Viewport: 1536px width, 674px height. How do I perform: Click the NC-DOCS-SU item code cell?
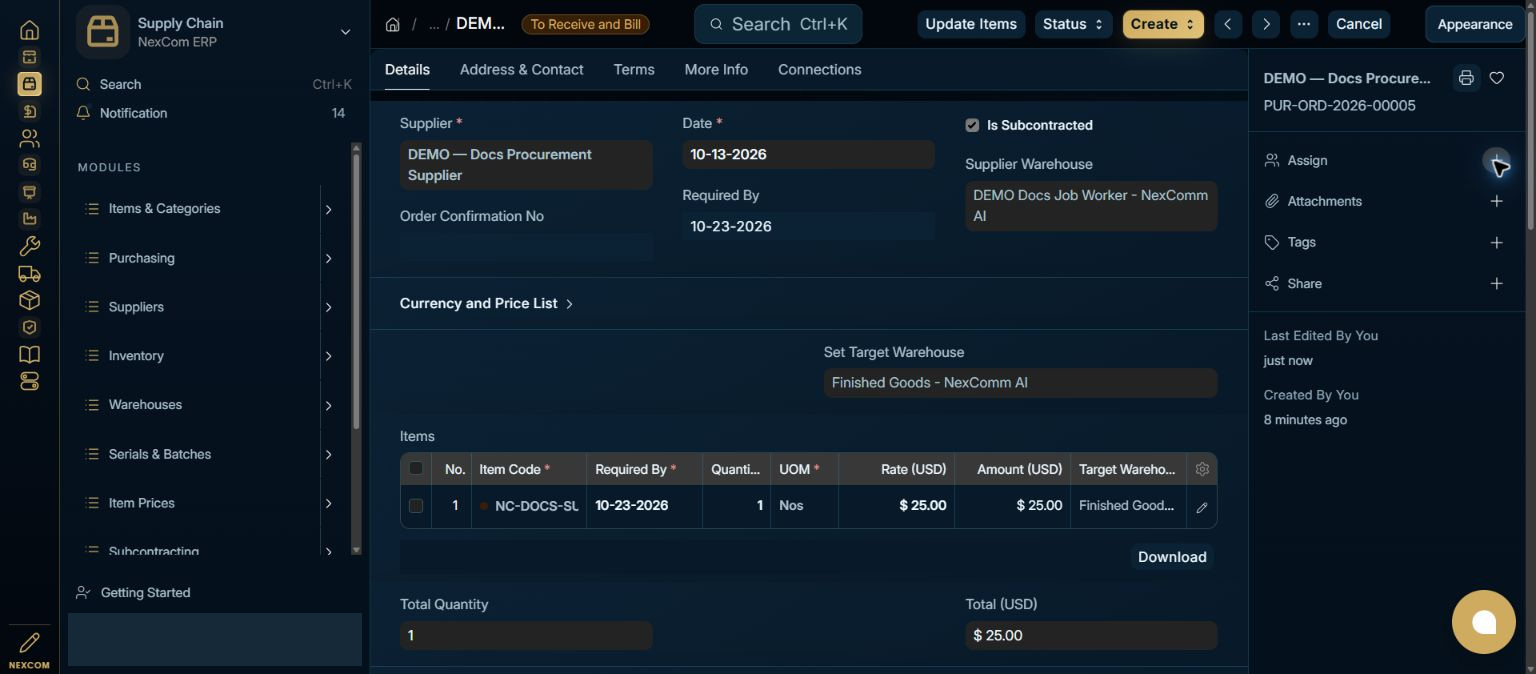coord(529,506)
